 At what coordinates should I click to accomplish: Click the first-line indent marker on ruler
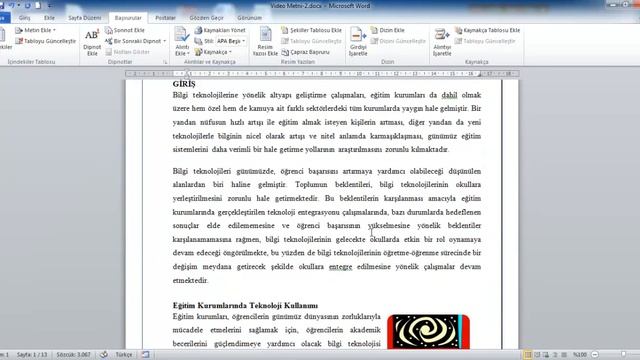click(187, 71)
